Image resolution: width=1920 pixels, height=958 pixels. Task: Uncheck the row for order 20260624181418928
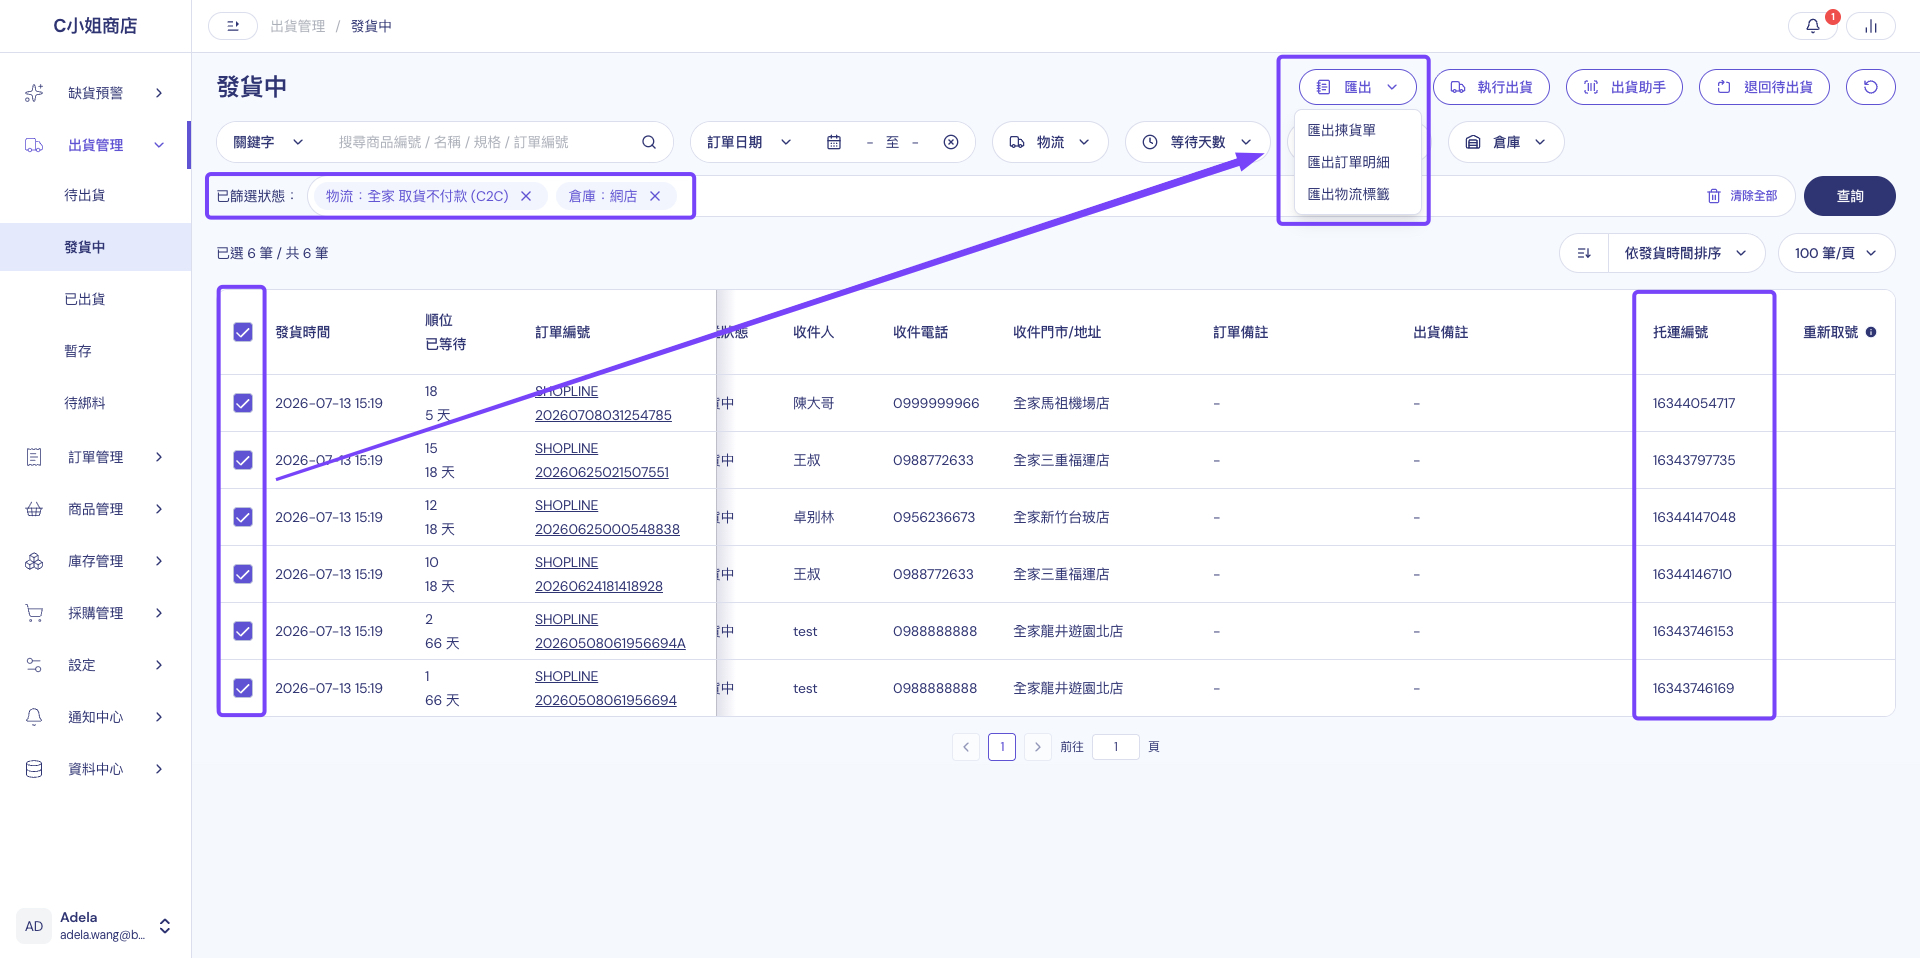click(243, 574)
